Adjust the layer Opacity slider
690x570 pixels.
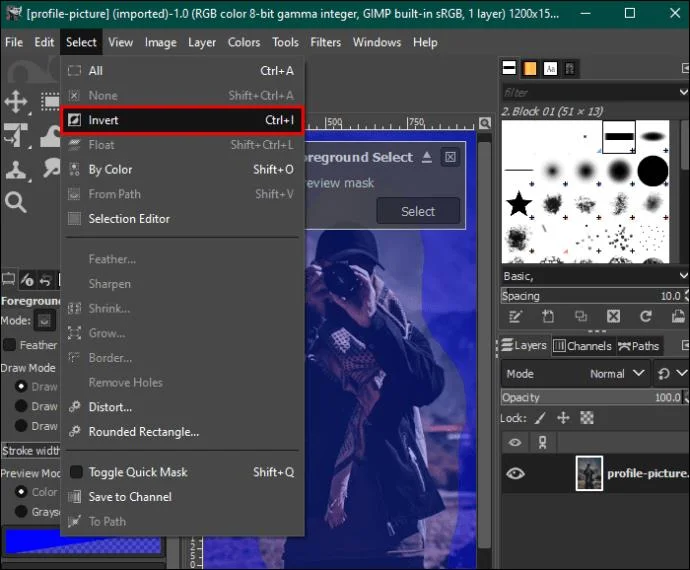(594, 397)
